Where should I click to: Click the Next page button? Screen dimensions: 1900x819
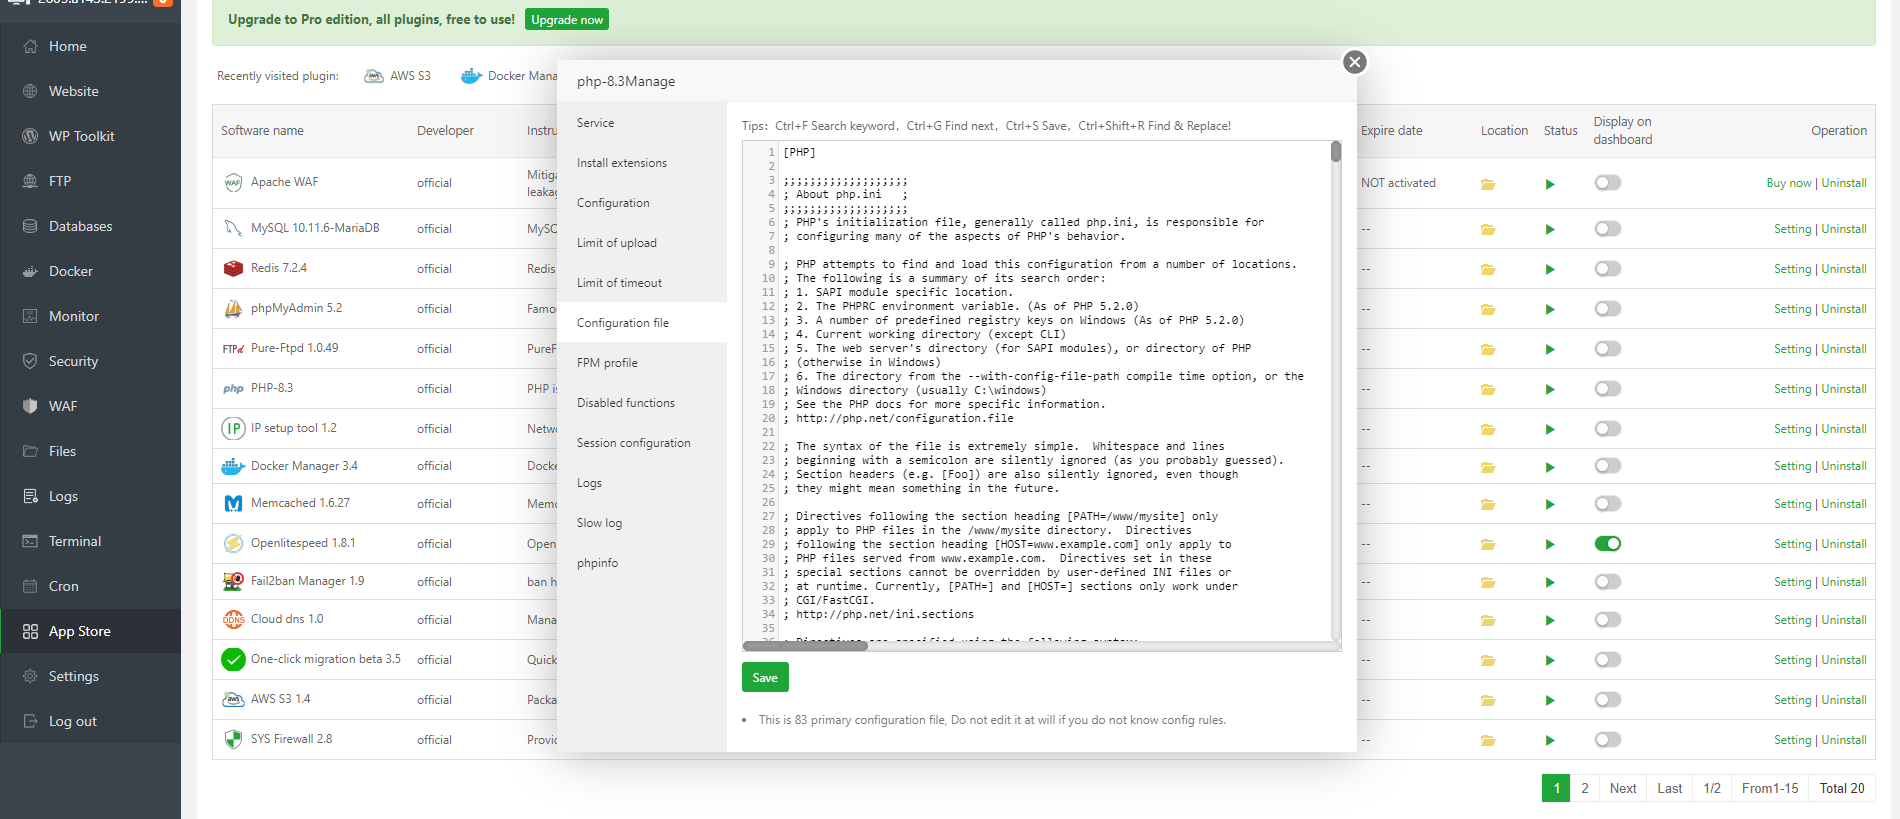click(1623, 788)
